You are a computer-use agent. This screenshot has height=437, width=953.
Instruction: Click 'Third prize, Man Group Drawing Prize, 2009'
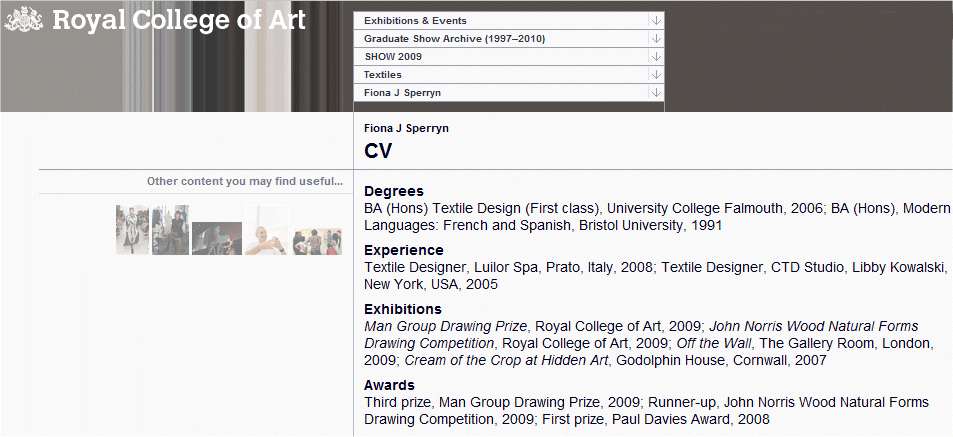[502, 402]
